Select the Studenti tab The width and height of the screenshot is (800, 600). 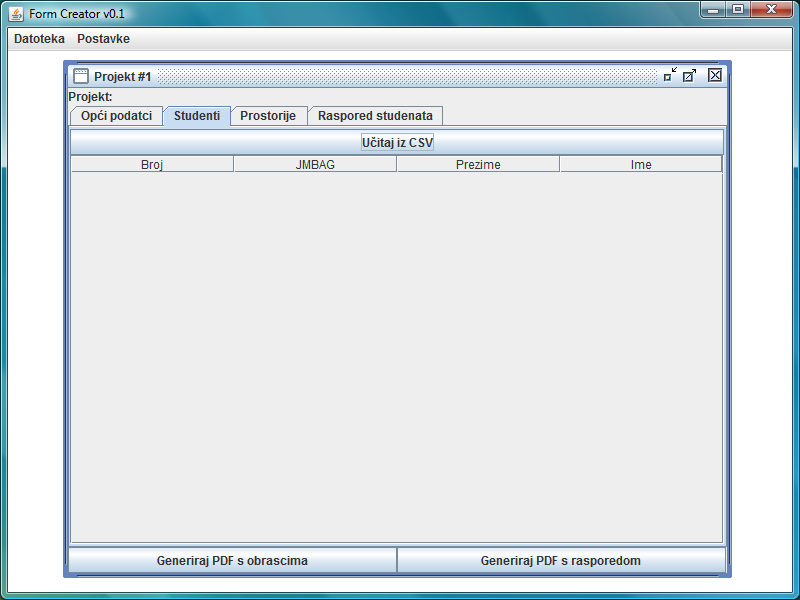(x=197, y=116)
